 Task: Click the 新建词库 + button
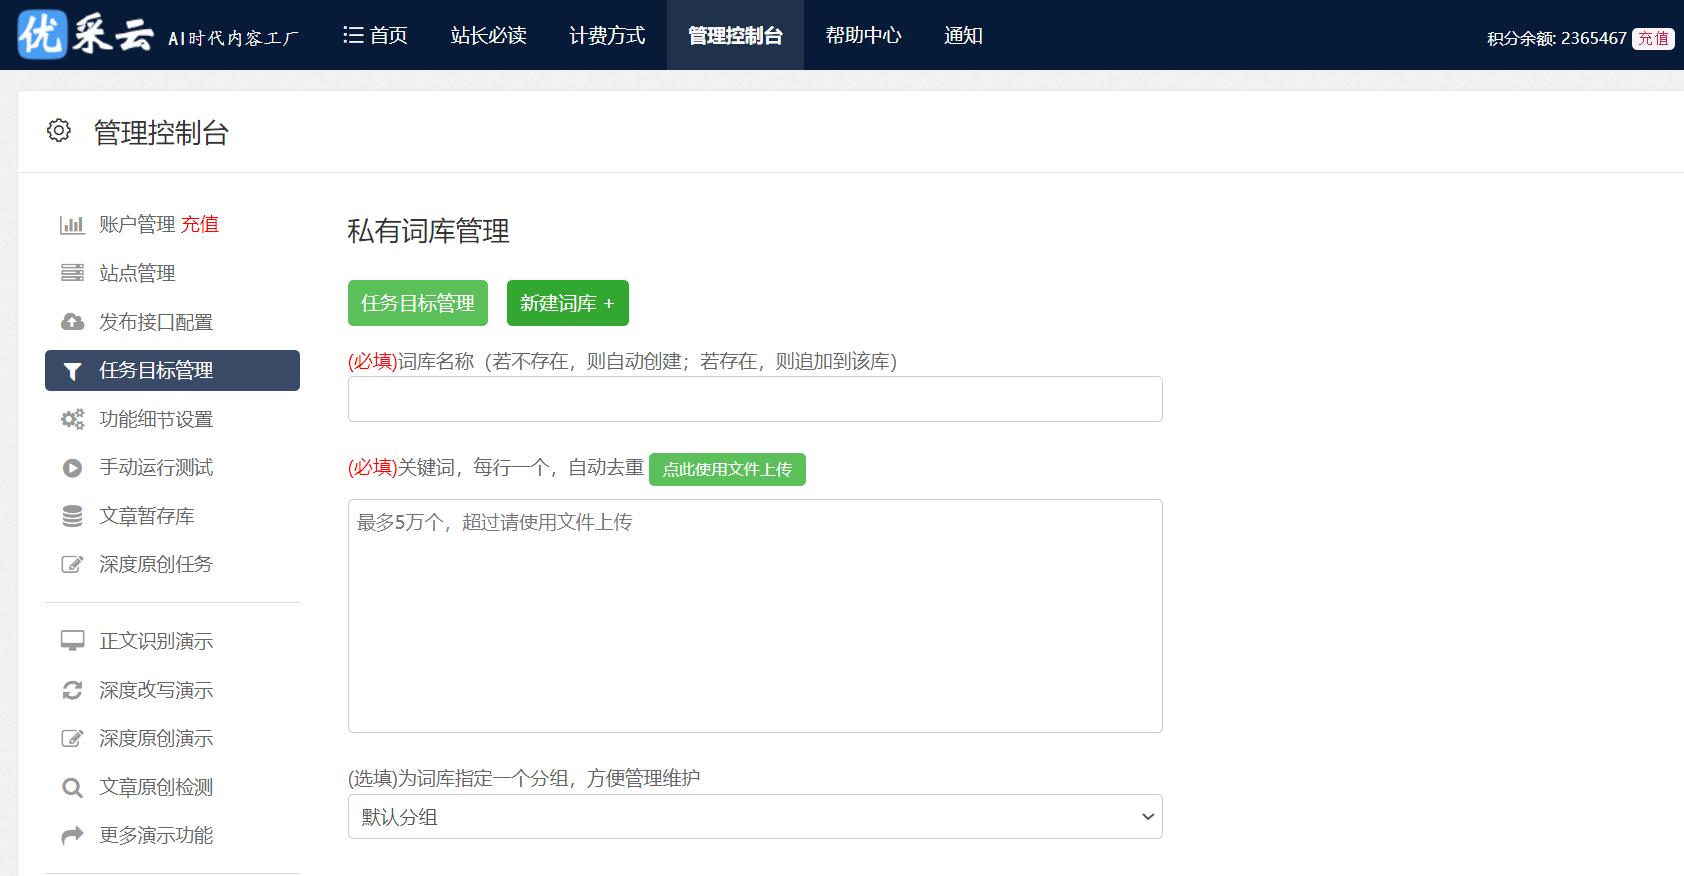click(568, 303)
